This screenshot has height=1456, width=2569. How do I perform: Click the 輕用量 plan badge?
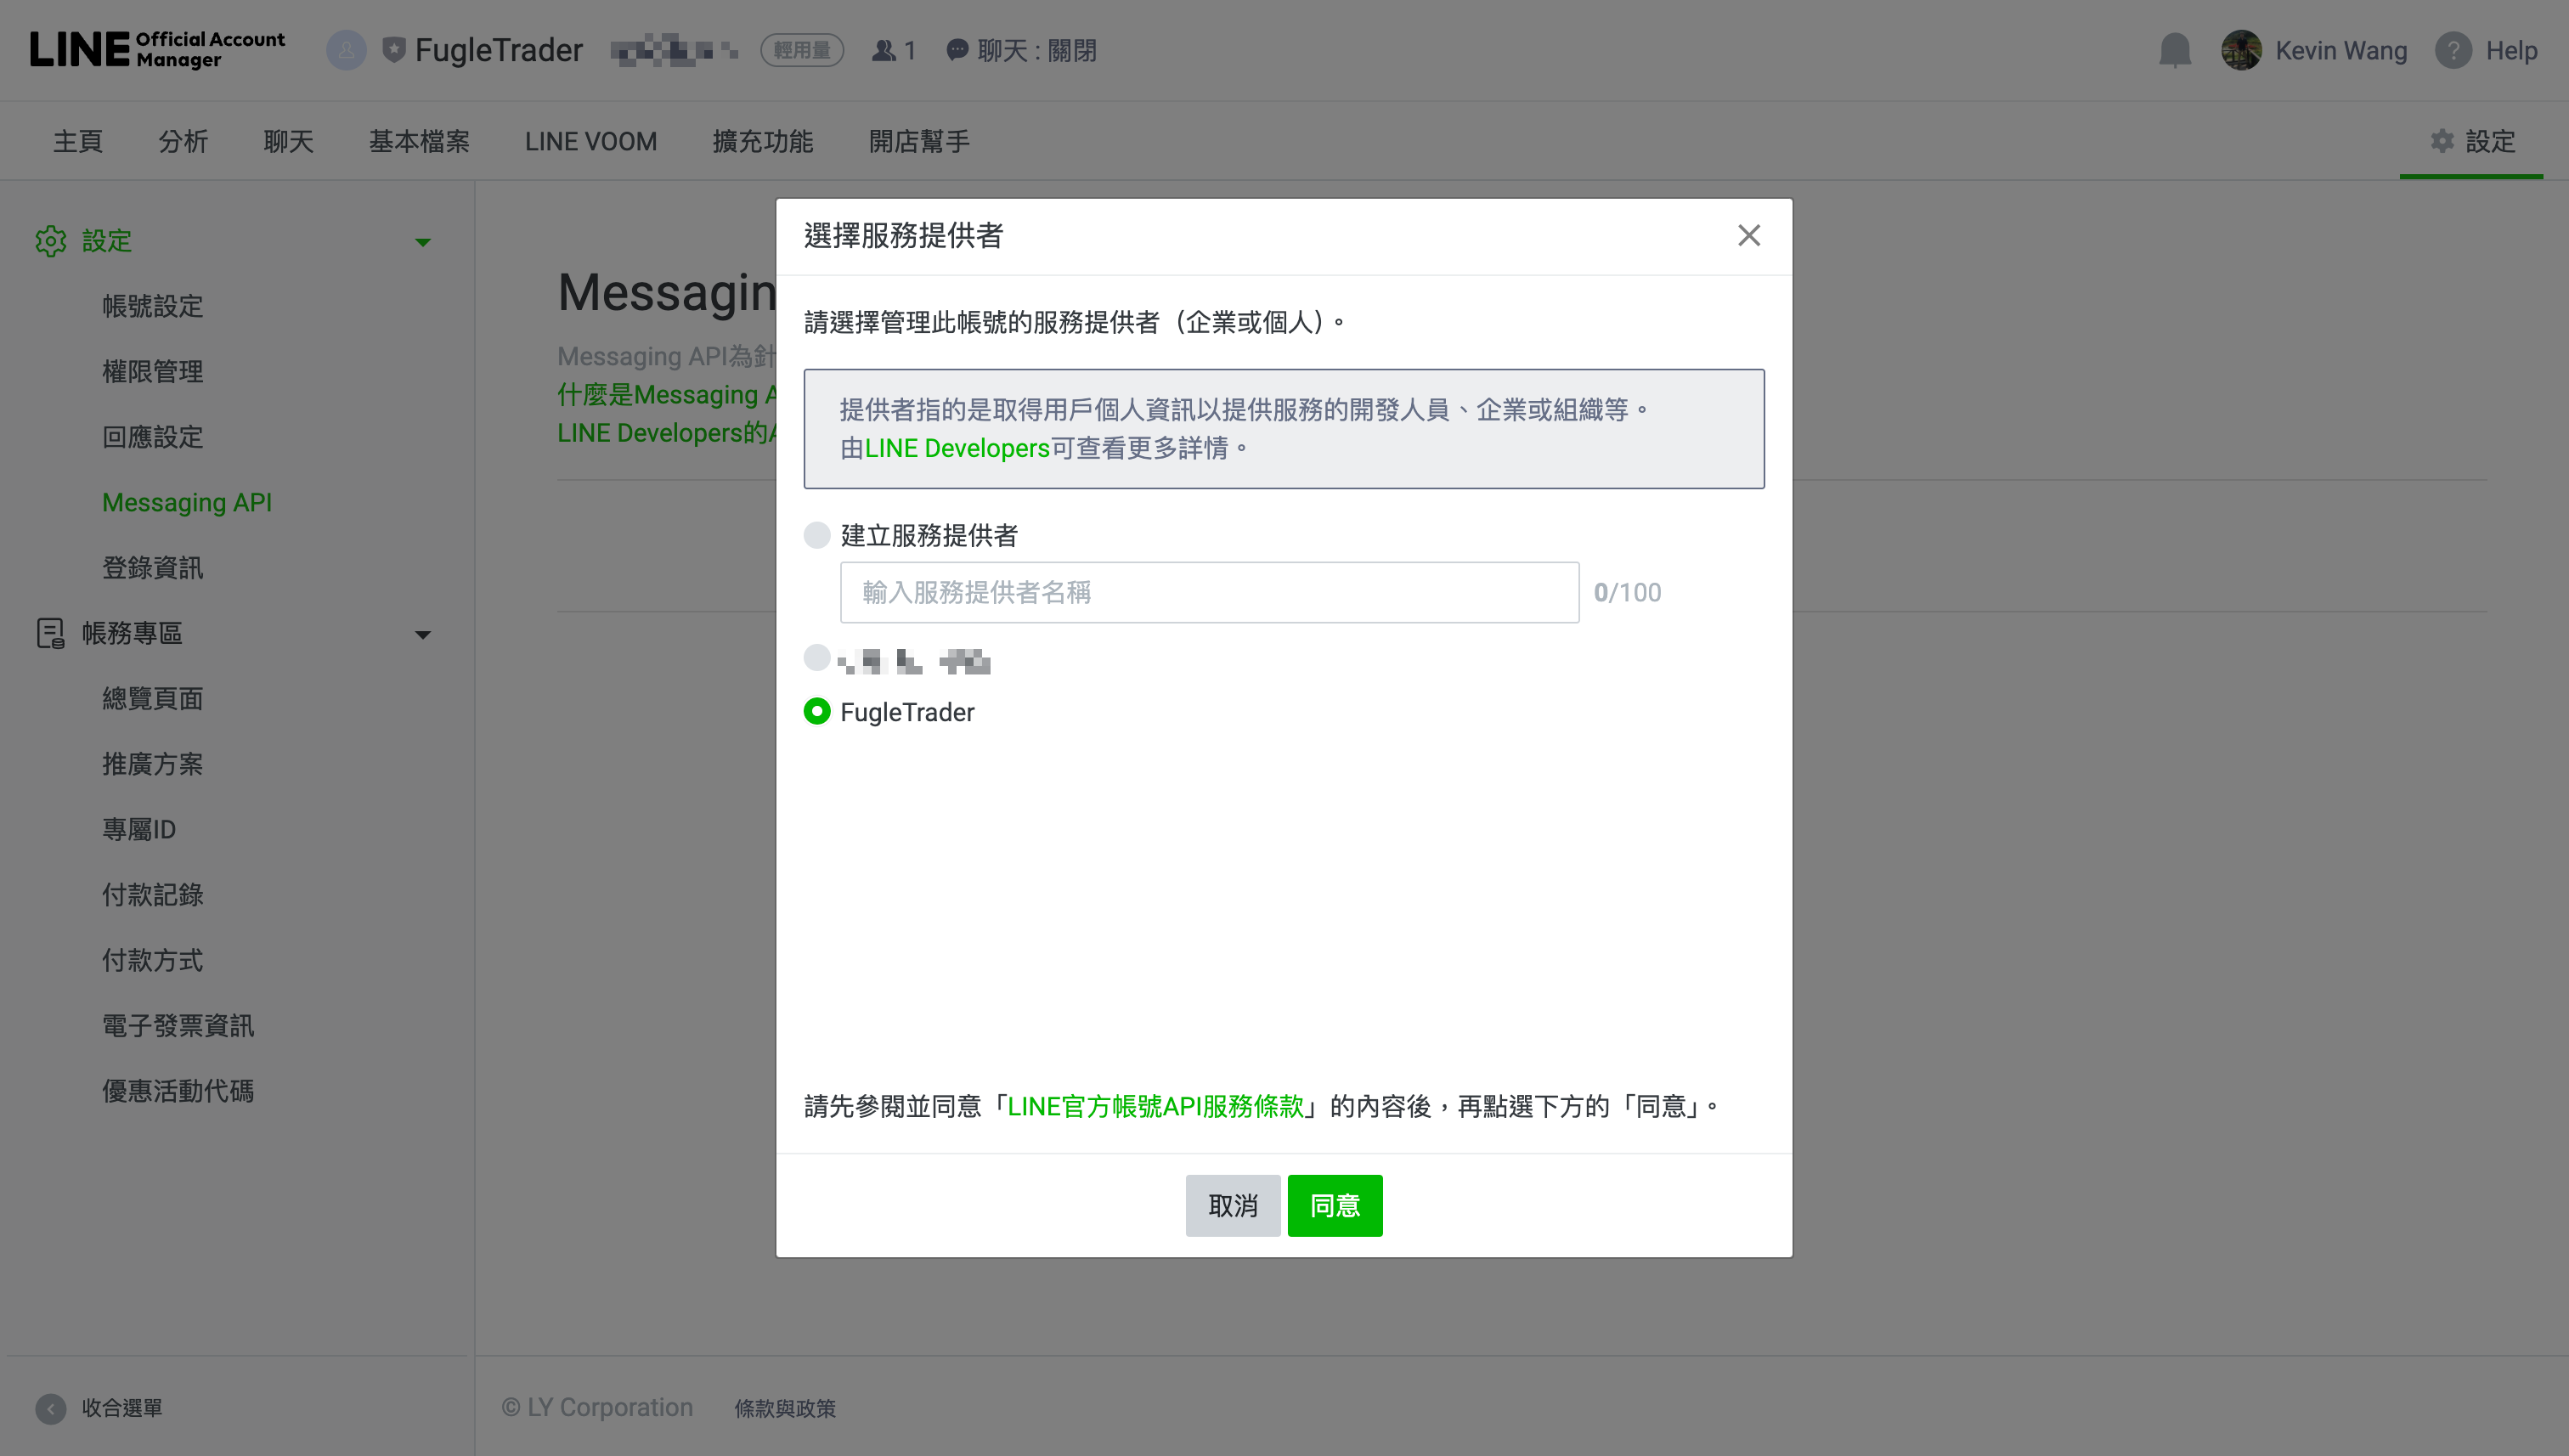pyautogui.click(x=802, y=50)
